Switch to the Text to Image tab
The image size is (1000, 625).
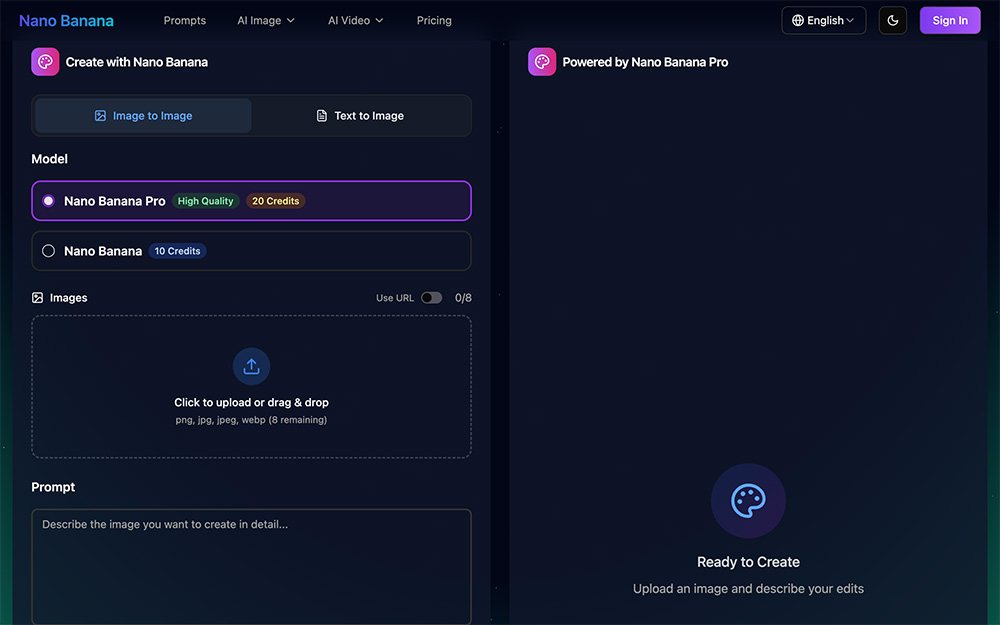(360, 115)
